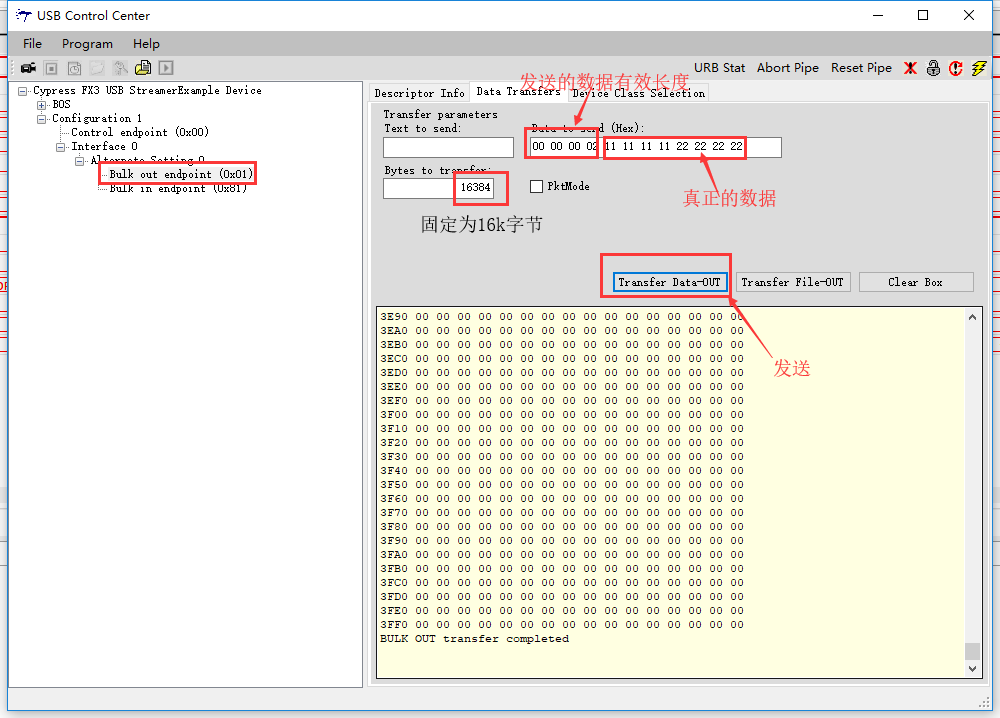Switch to Device Class Selection tab

[638, 93]
